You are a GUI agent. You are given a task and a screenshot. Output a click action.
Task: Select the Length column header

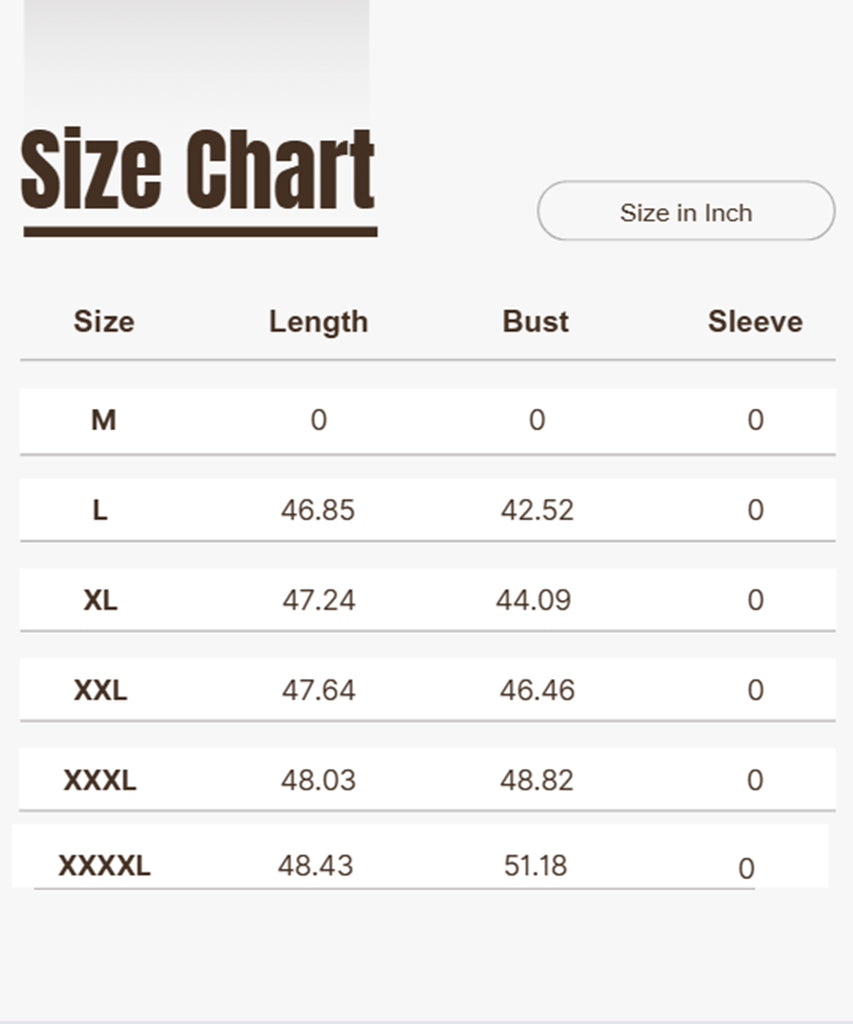point(318,322)
